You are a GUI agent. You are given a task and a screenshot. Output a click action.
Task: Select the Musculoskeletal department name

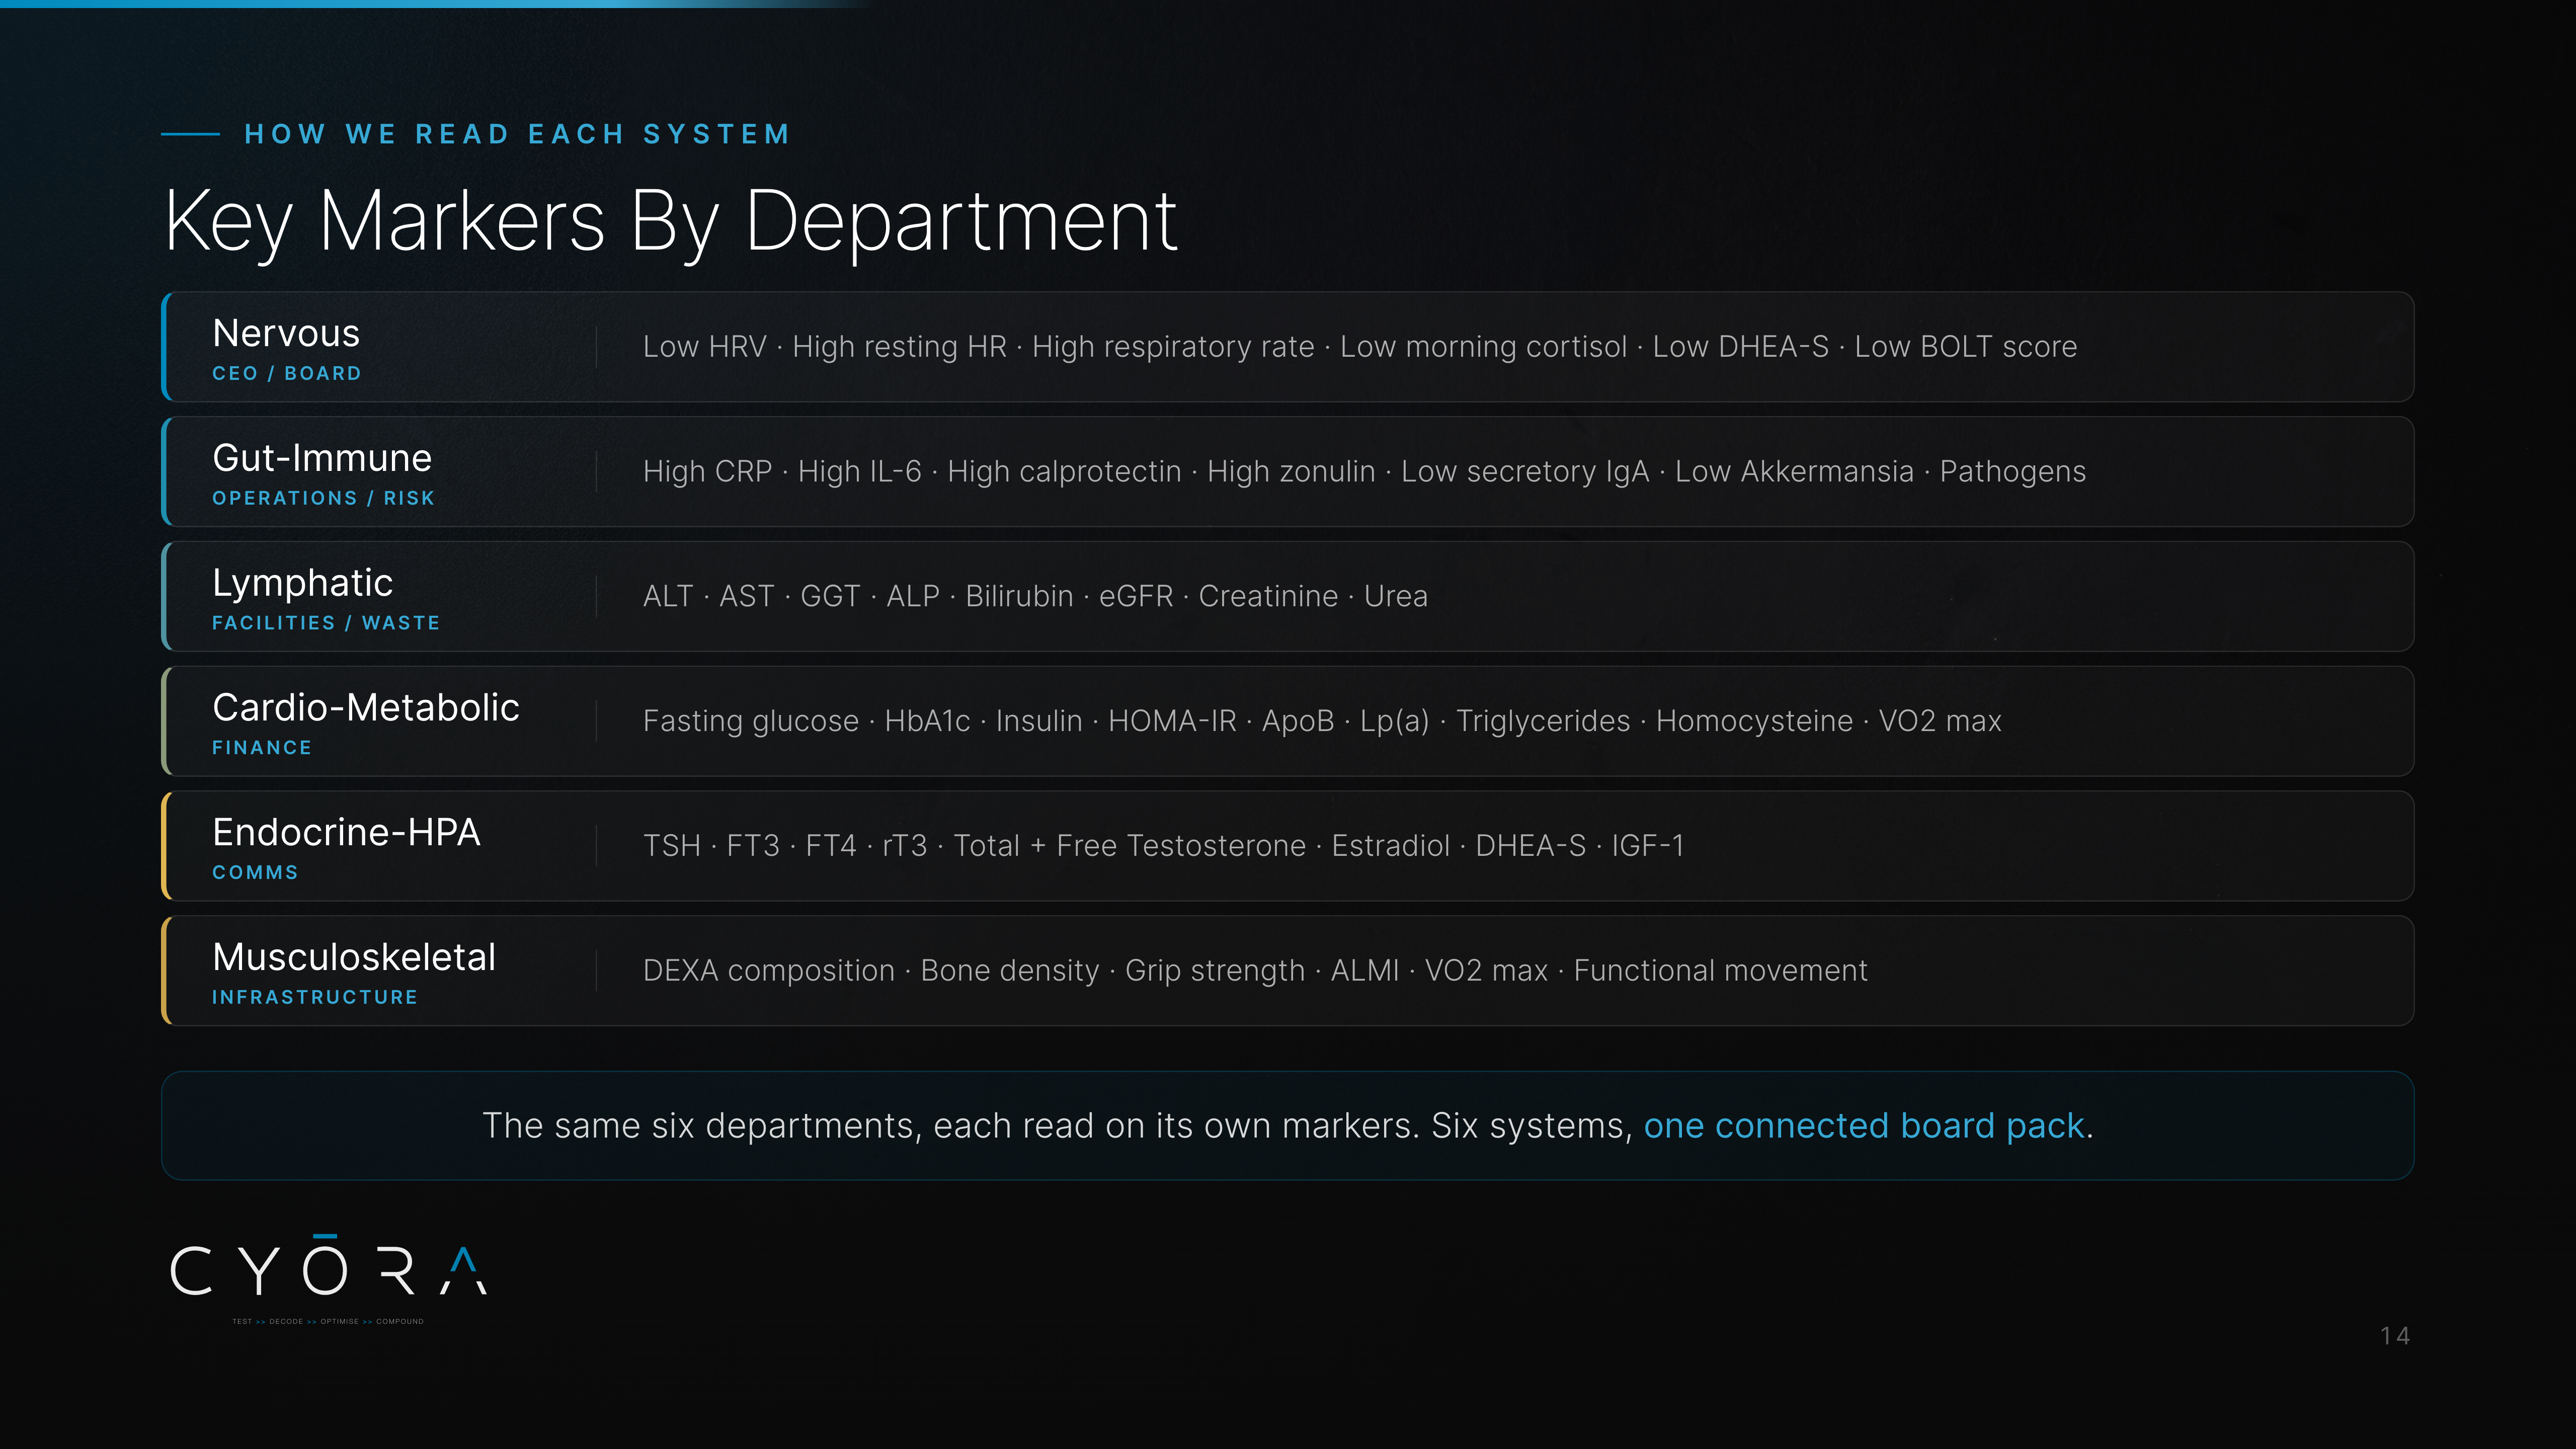354,958
